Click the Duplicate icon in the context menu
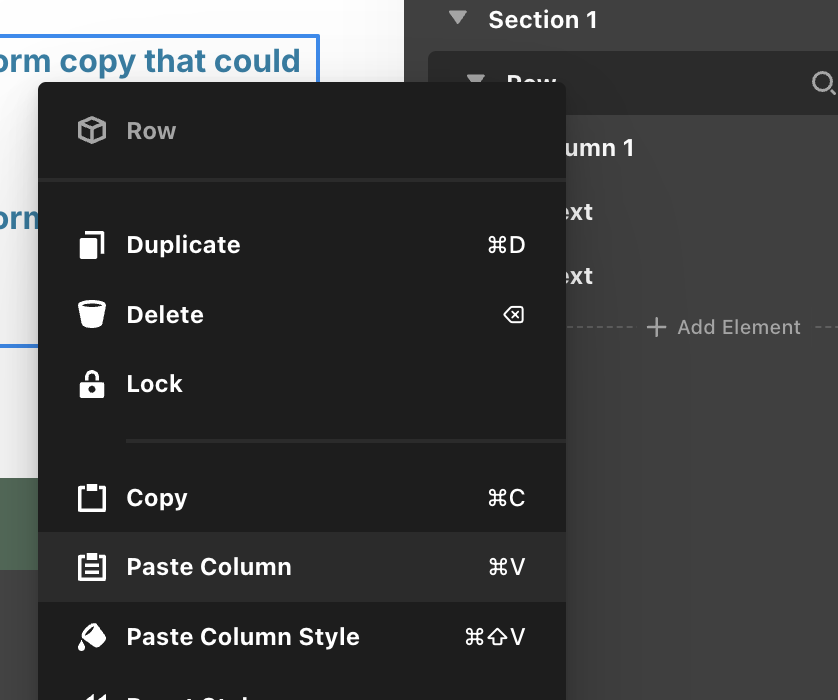The width and height of the screenshot is (838, 700). [92, 245]
